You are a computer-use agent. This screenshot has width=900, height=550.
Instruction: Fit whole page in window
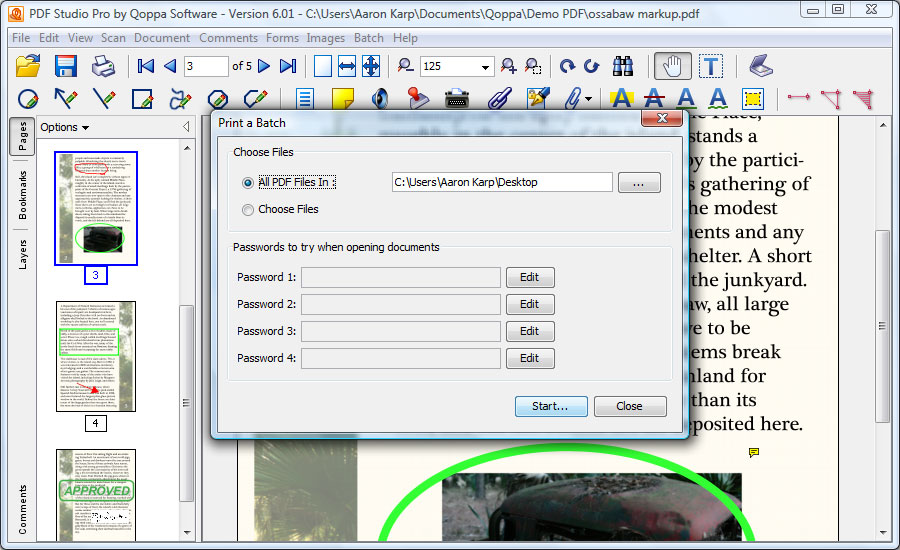[371, 66]
